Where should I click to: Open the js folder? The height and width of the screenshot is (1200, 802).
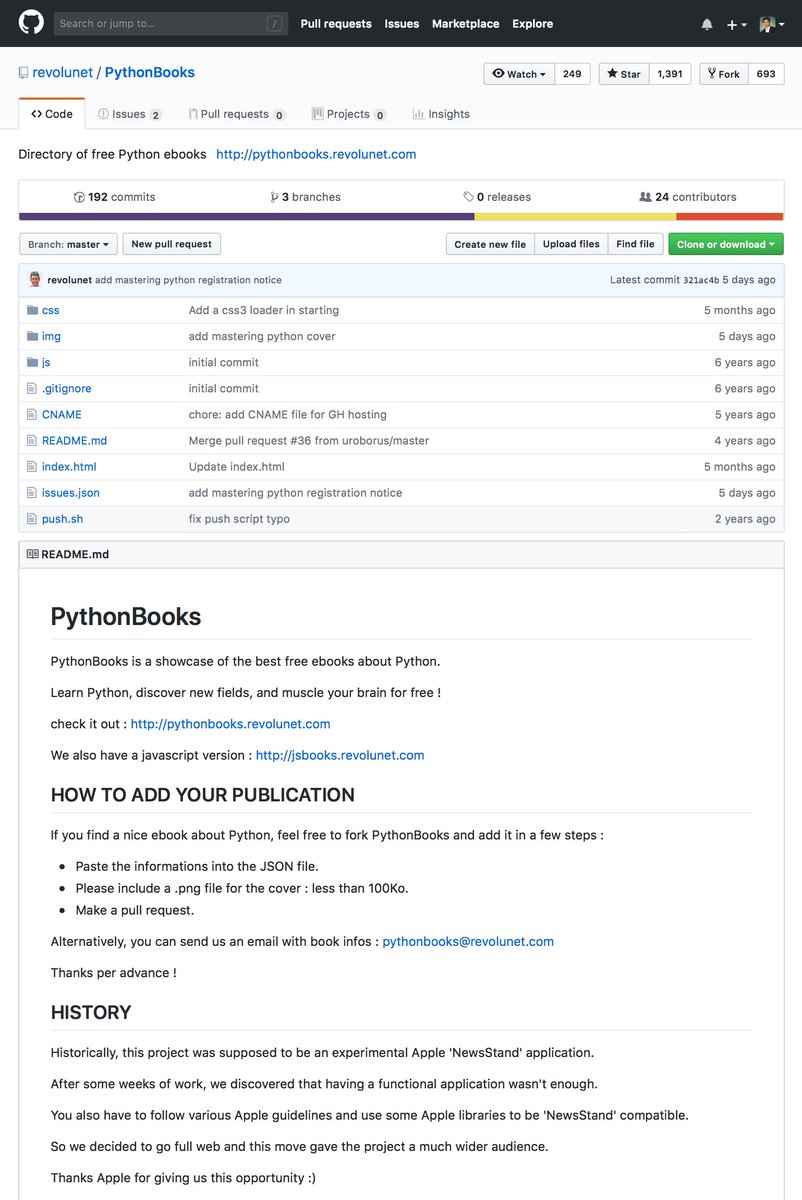pyautogui.click(x=46, y=362)
